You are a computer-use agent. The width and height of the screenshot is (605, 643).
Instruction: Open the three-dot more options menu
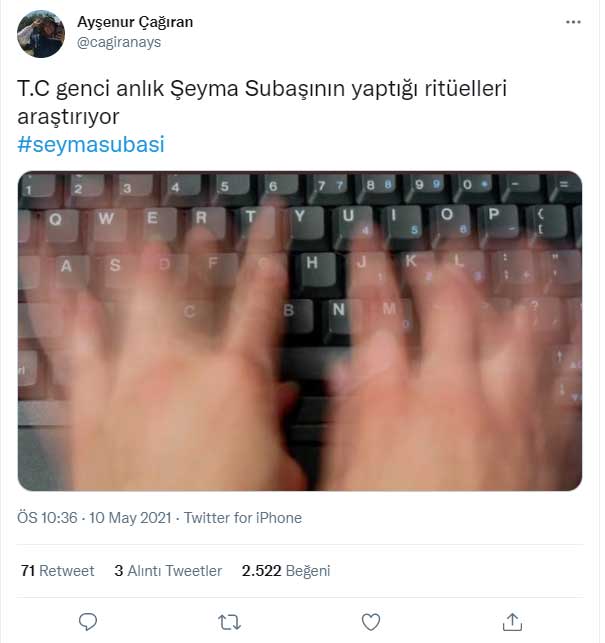(573, 22)
